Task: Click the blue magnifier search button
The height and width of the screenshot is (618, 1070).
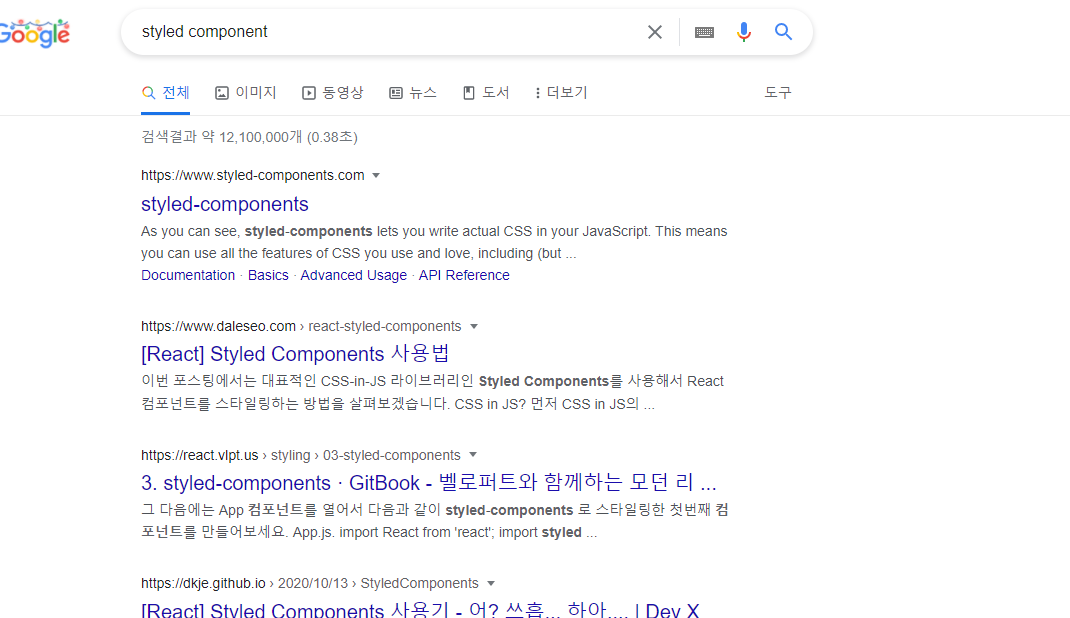Action: tap(783, 31)
